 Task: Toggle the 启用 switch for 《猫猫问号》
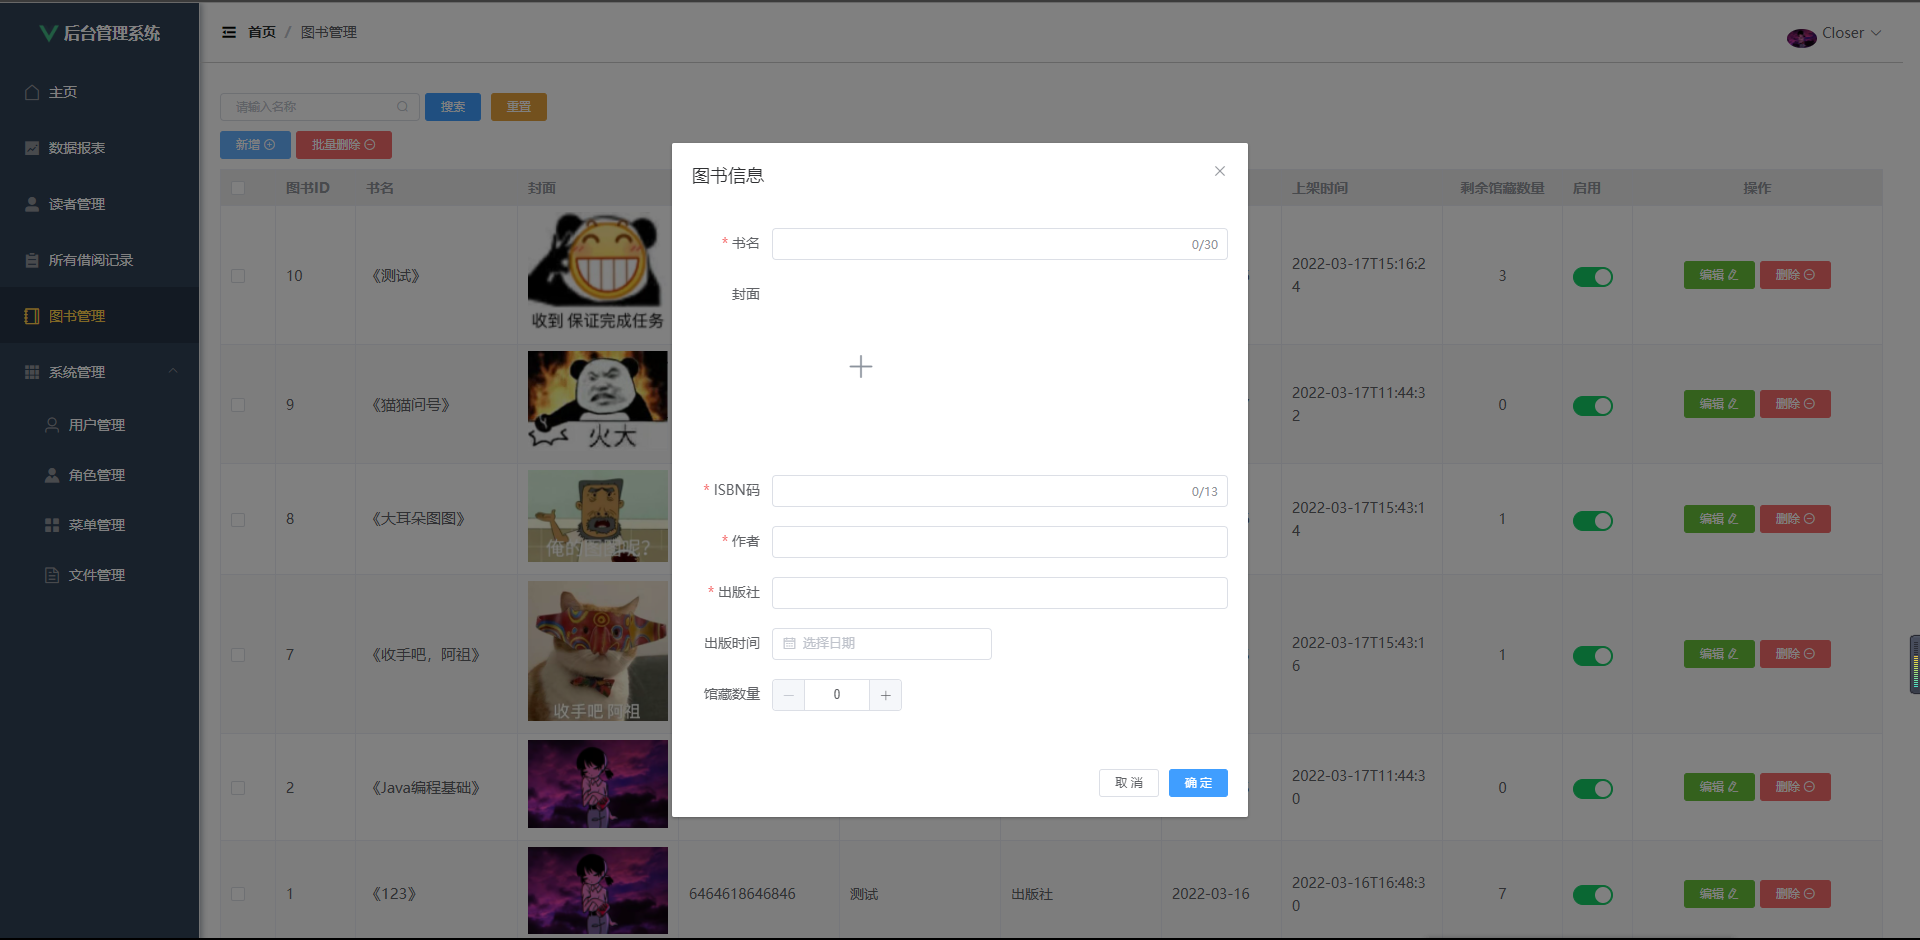pyautogui.click(x=1593, y=406)
